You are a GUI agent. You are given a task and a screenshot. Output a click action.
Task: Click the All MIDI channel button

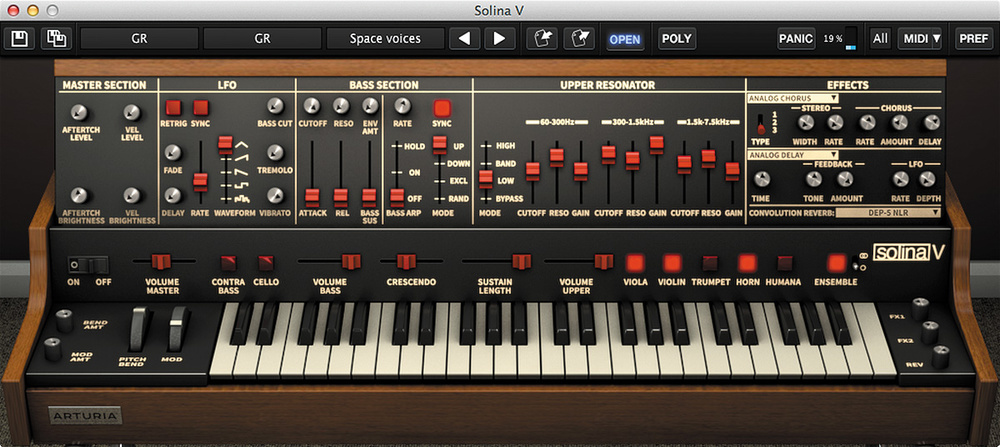[880, 39]
